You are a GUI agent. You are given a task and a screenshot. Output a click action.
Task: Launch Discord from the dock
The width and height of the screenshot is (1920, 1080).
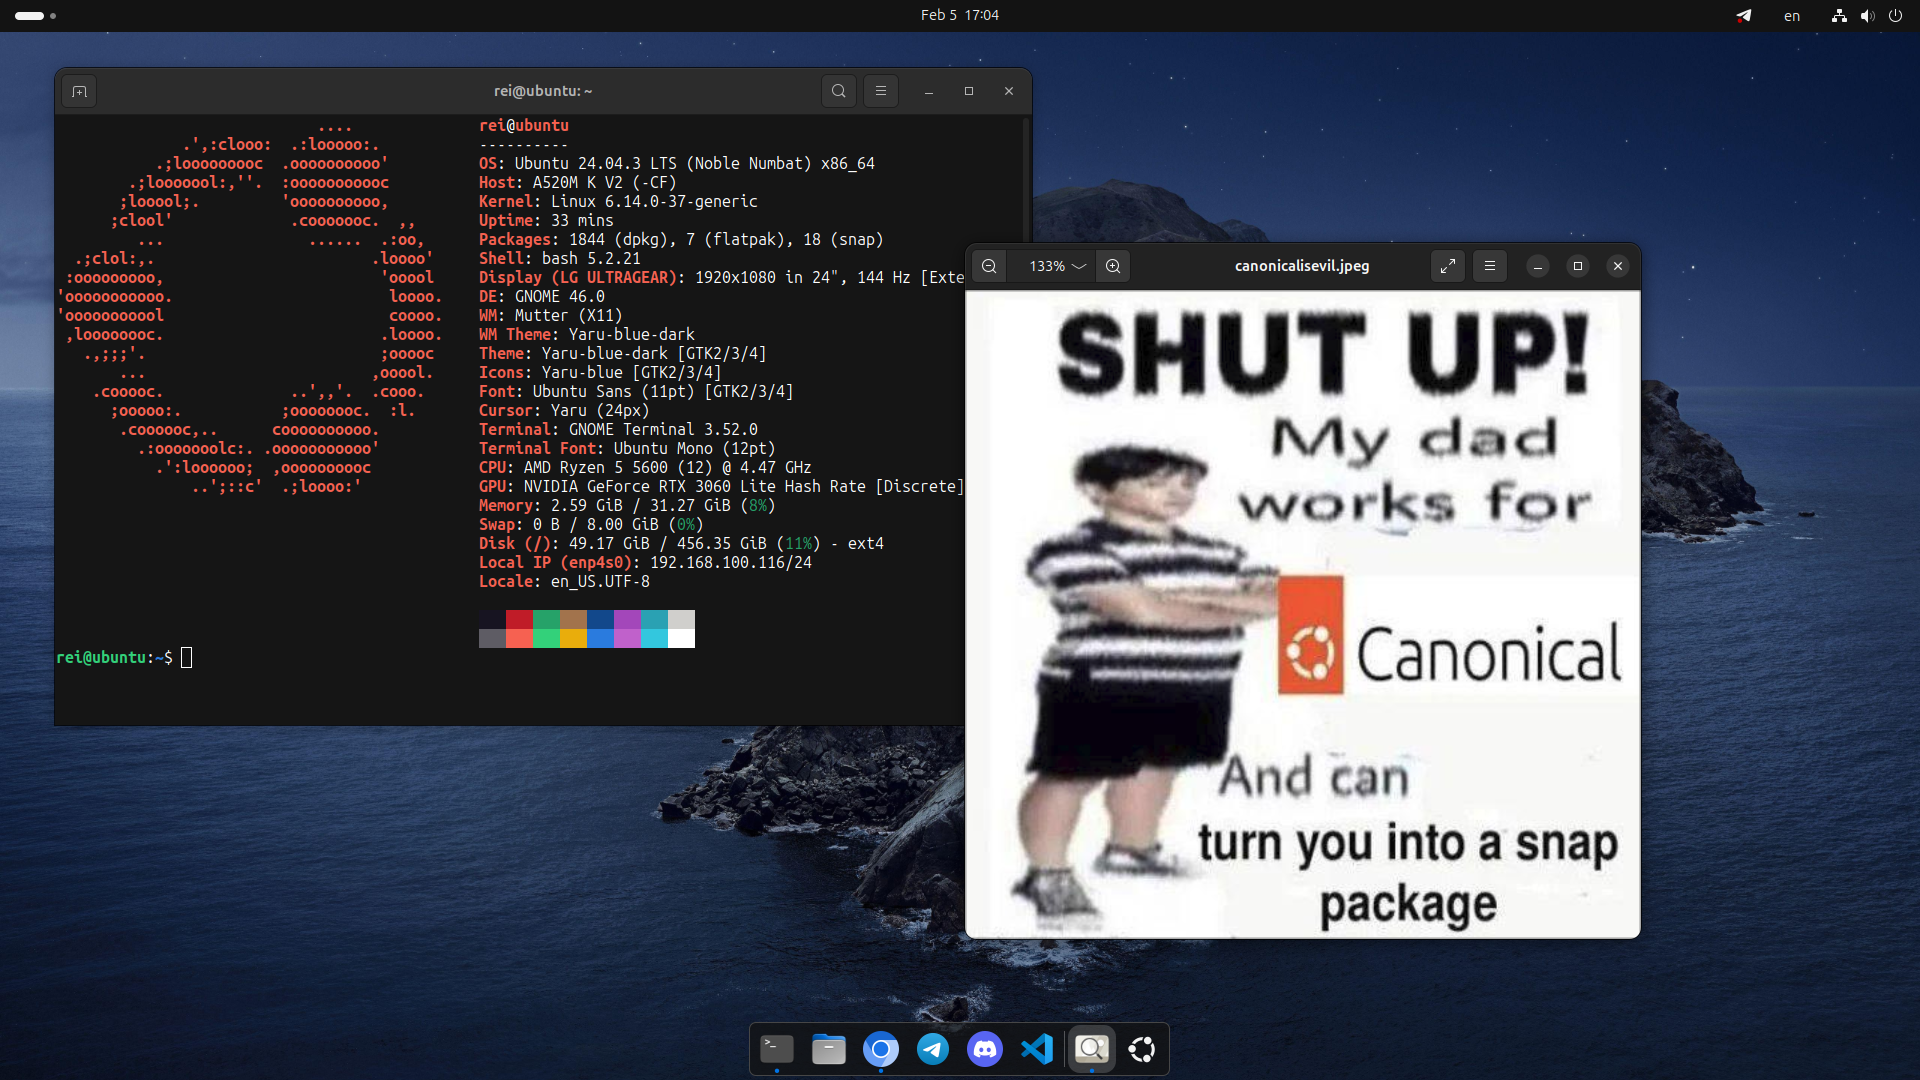click(985, 1049)
